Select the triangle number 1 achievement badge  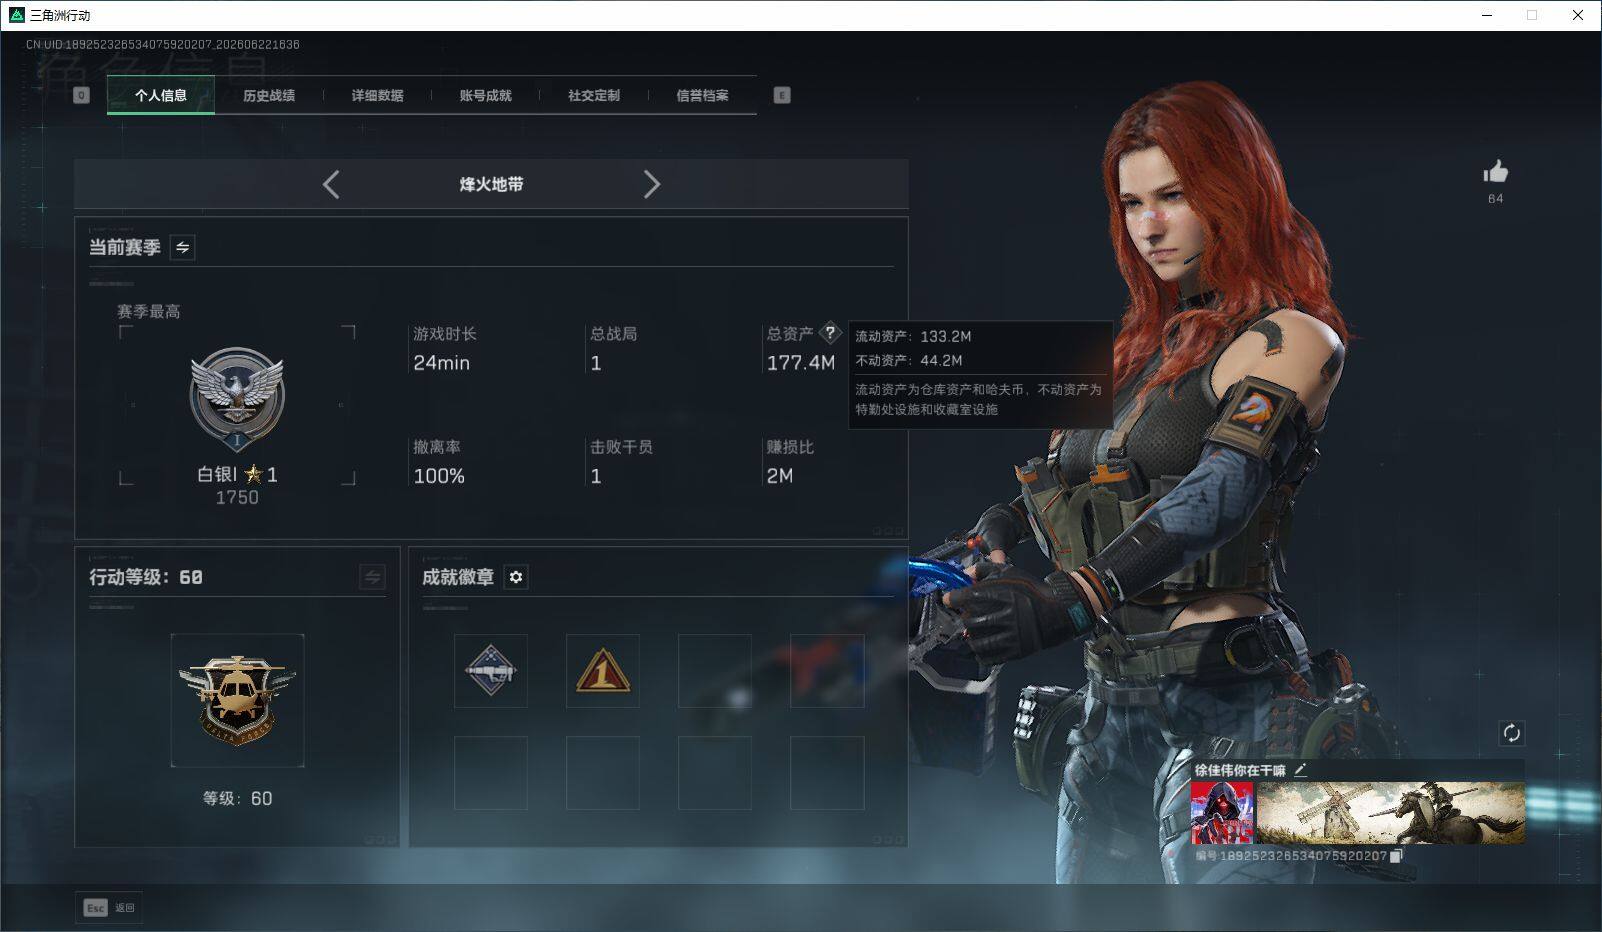click(603, 671)
